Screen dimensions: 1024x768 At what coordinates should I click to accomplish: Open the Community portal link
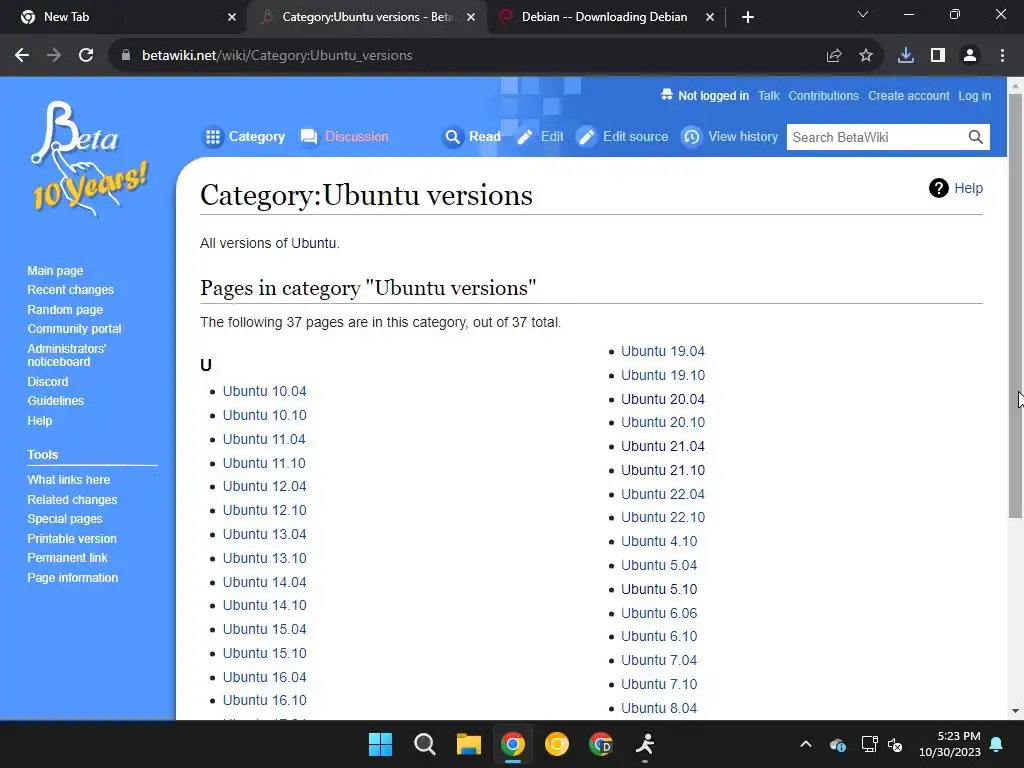pyautogui.click(x=74, y=328)
